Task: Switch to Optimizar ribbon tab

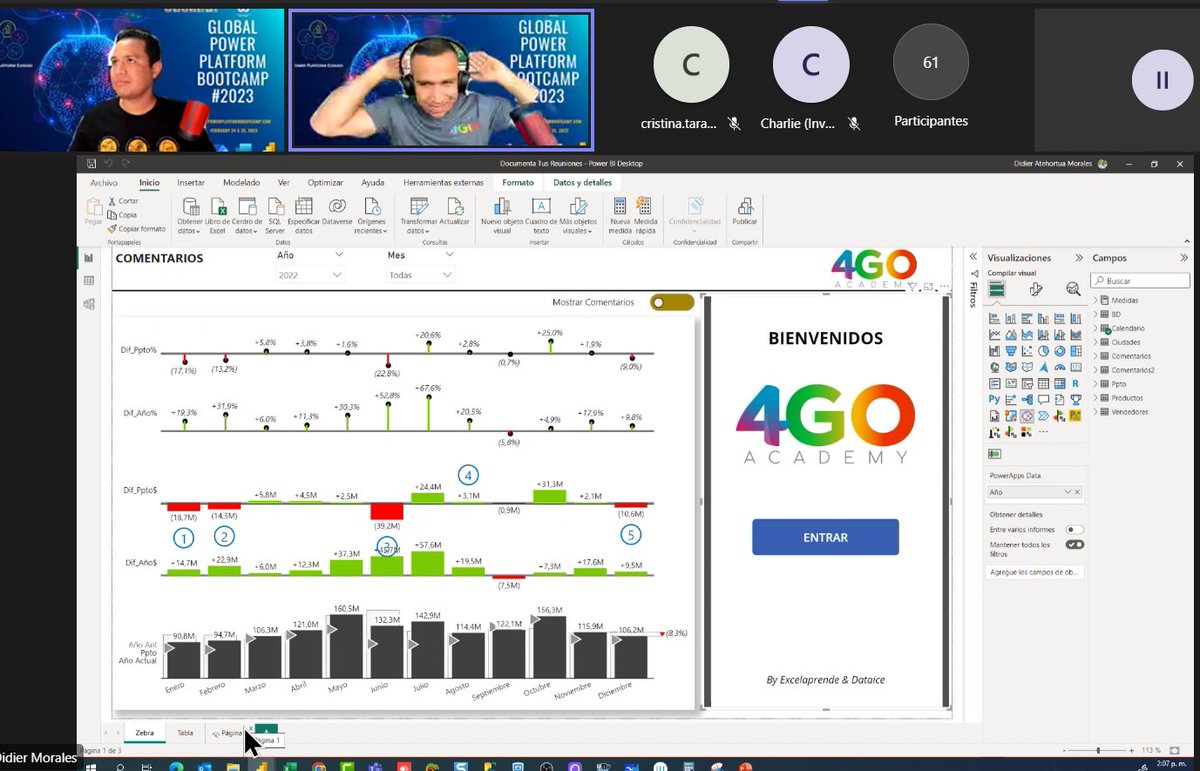Action: click(326, 183)
